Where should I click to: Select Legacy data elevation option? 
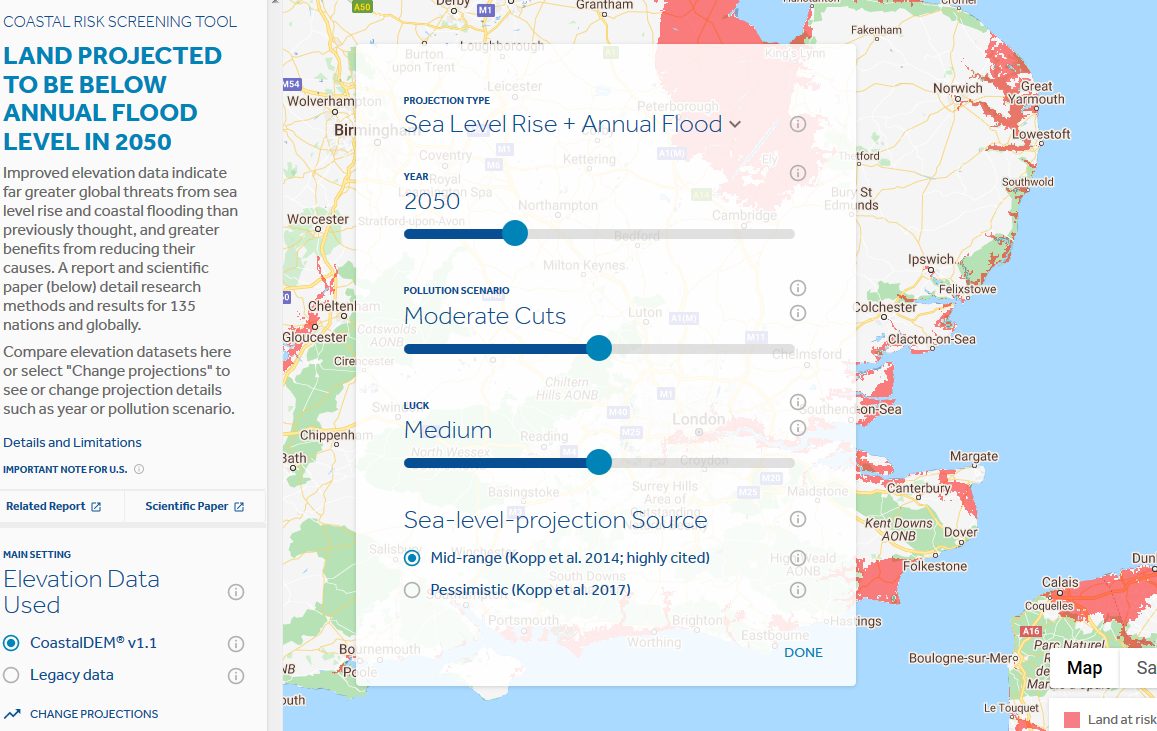pyautogui.click(x=11, y=675)
